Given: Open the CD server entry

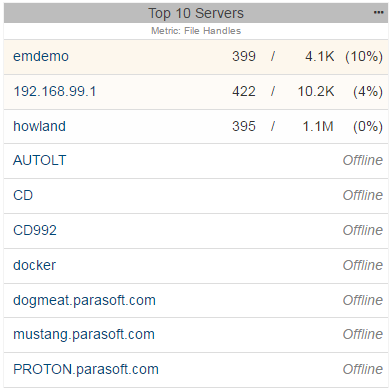Looking at the screenshot, I should coord(23,195).
